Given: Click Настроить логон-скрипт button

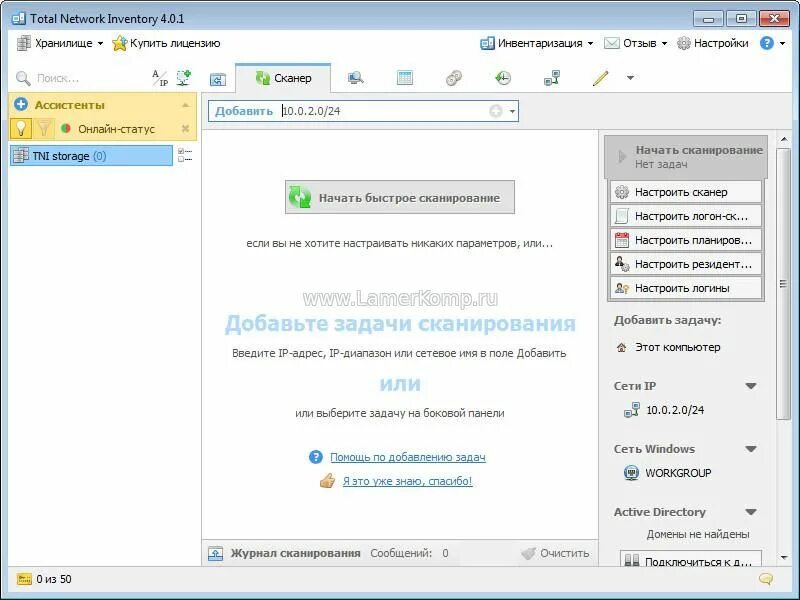Looking at the screenshot, I should pos(686,216).
